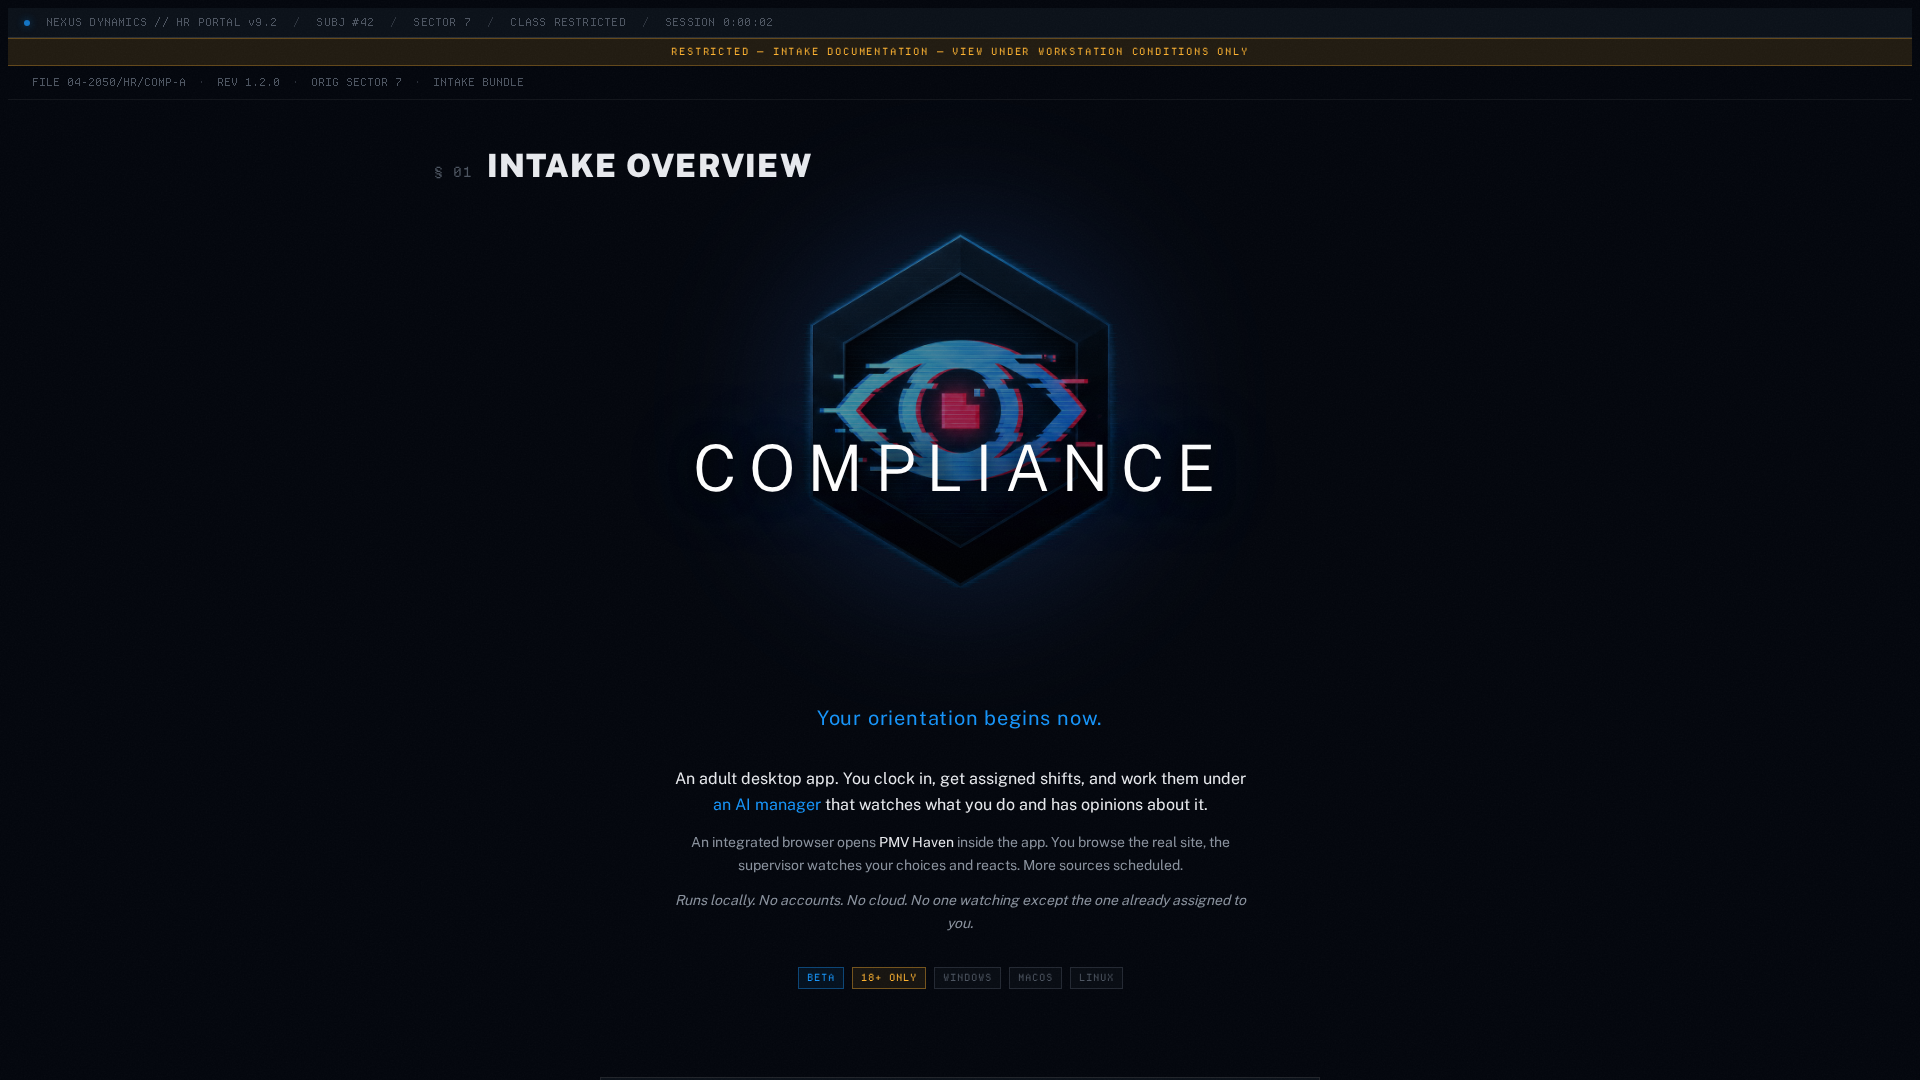The width and height of the screenshot is (1920, 1080).
Task: Click the 'An integrated browser opens' sentence
Action: (960, 854)
